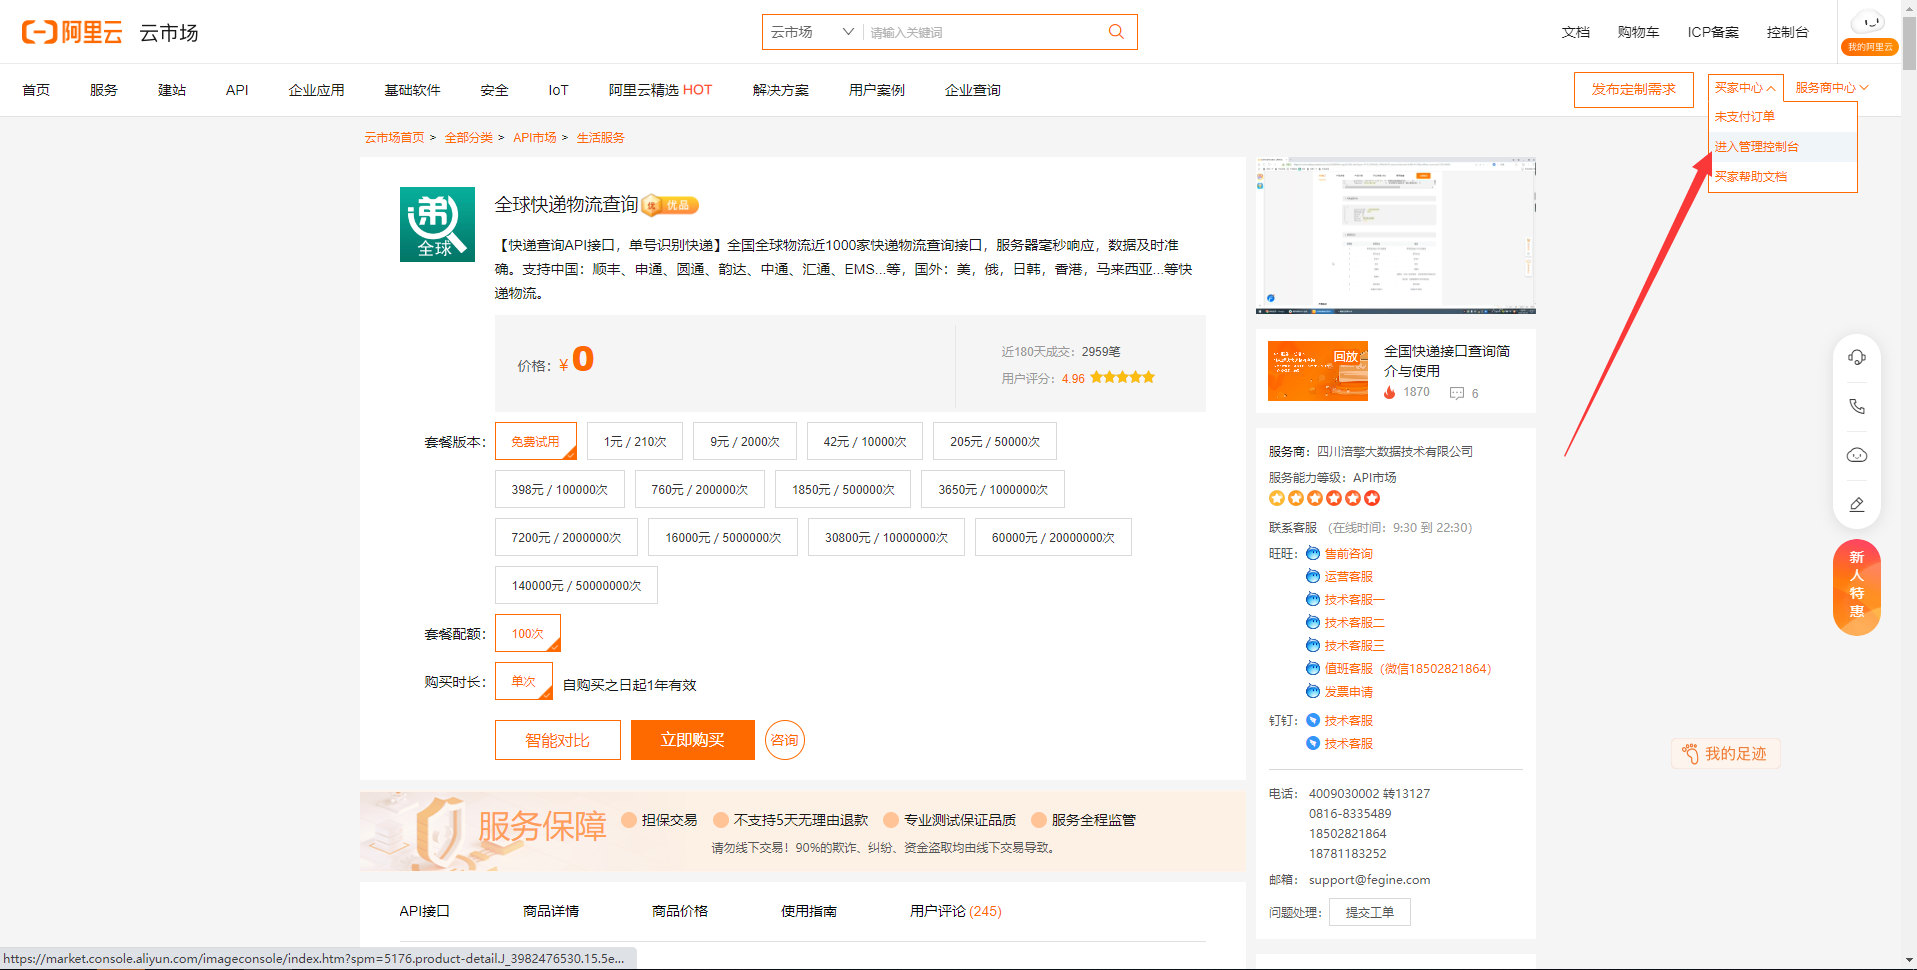Click the footprint icon in 我的足迹
The image size is (1917, 970).
(1690, 754)
